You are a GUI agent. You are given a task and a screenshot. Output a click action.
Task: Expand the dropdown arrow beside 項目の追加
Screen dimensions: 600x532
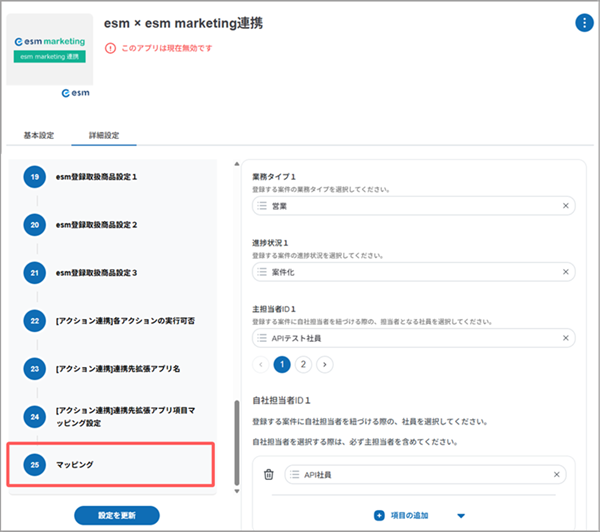pos(461,516)
